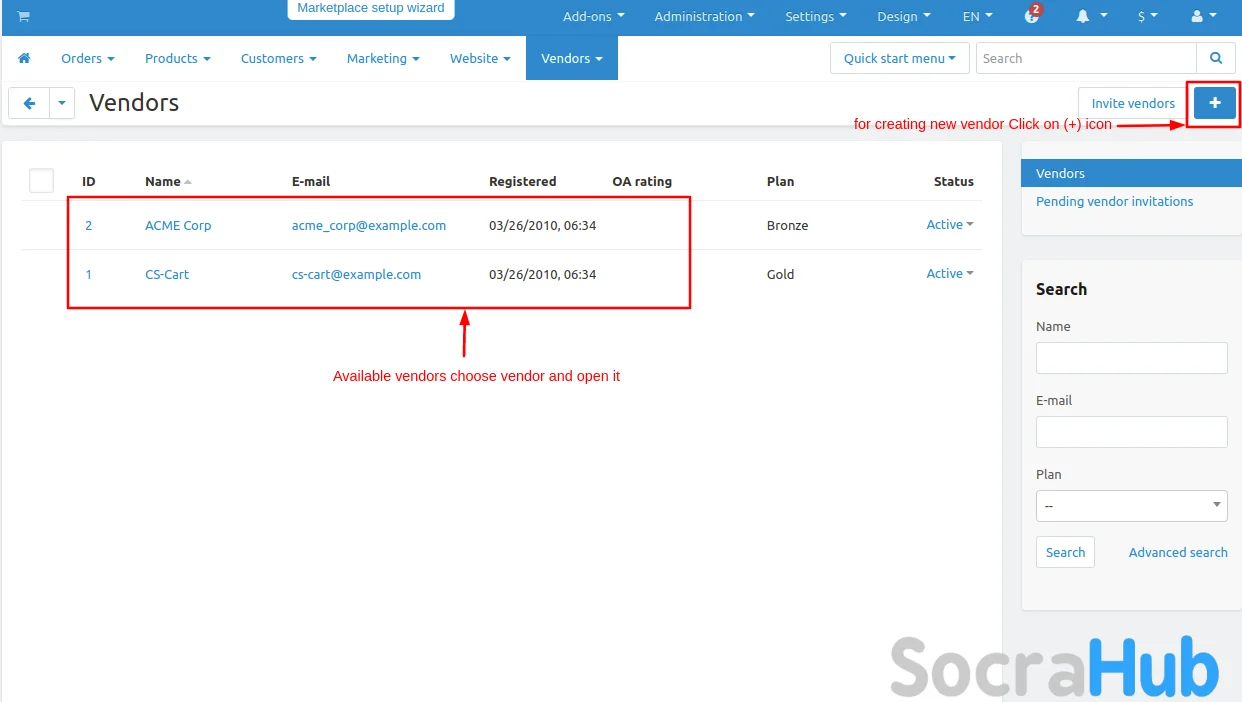Toggle the select-all vendors checkbox
Viewport: 1242px width, 702px height.
point(41,181)
